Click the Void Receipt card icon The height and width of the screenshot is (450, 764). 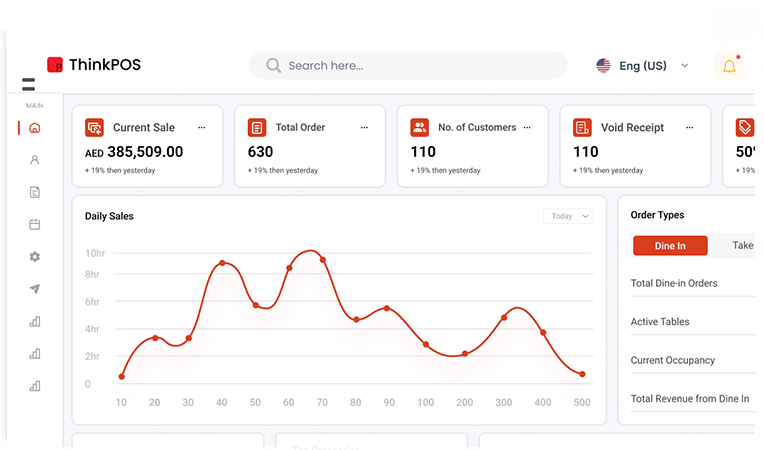pyautogui.click(x=582, y=128)
